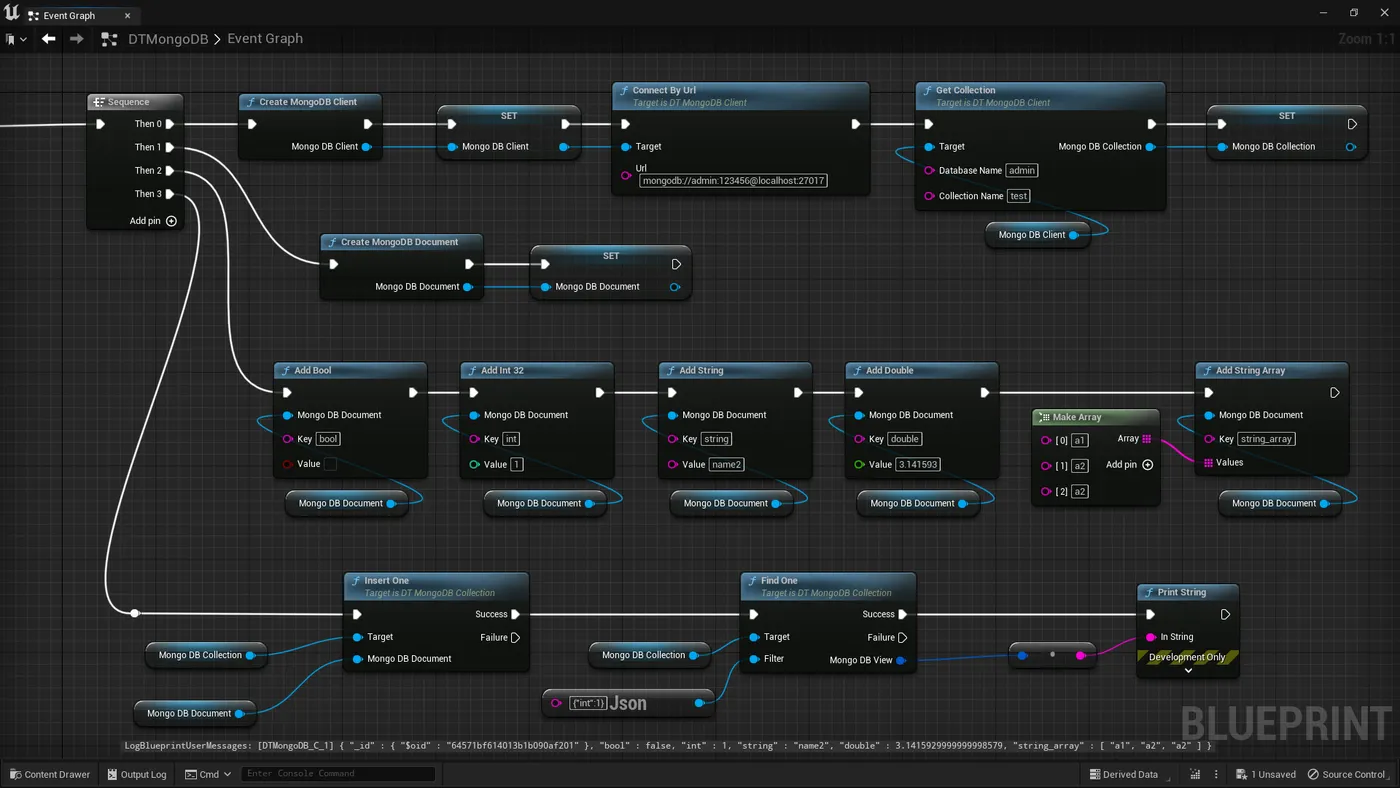Select the Find One node header
The height and width of the screenshot is (788, 1400).
tap(828, 586)
